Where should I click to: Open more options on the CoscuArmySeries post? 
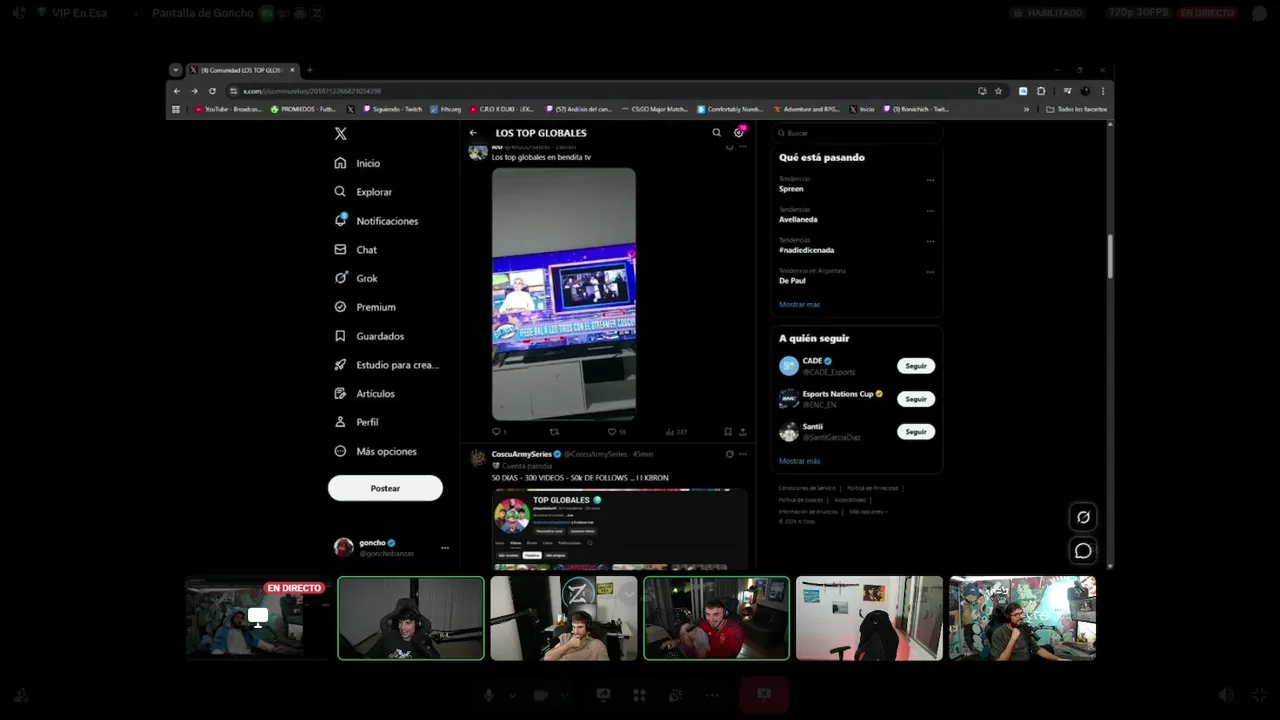(x=742, y=454)
